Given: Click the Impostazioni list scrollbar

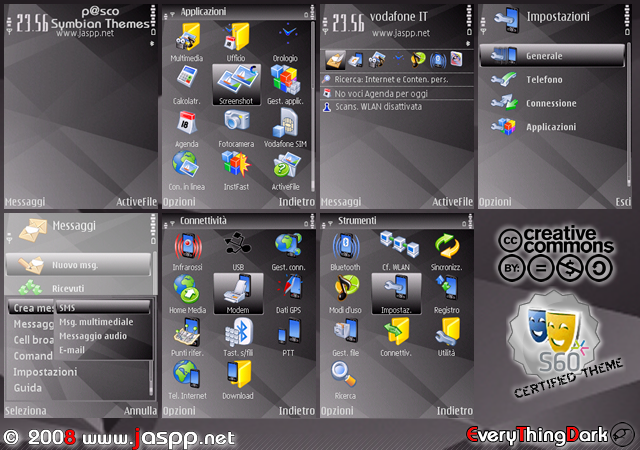Looking at the screenshot, I should coord(629,114).
